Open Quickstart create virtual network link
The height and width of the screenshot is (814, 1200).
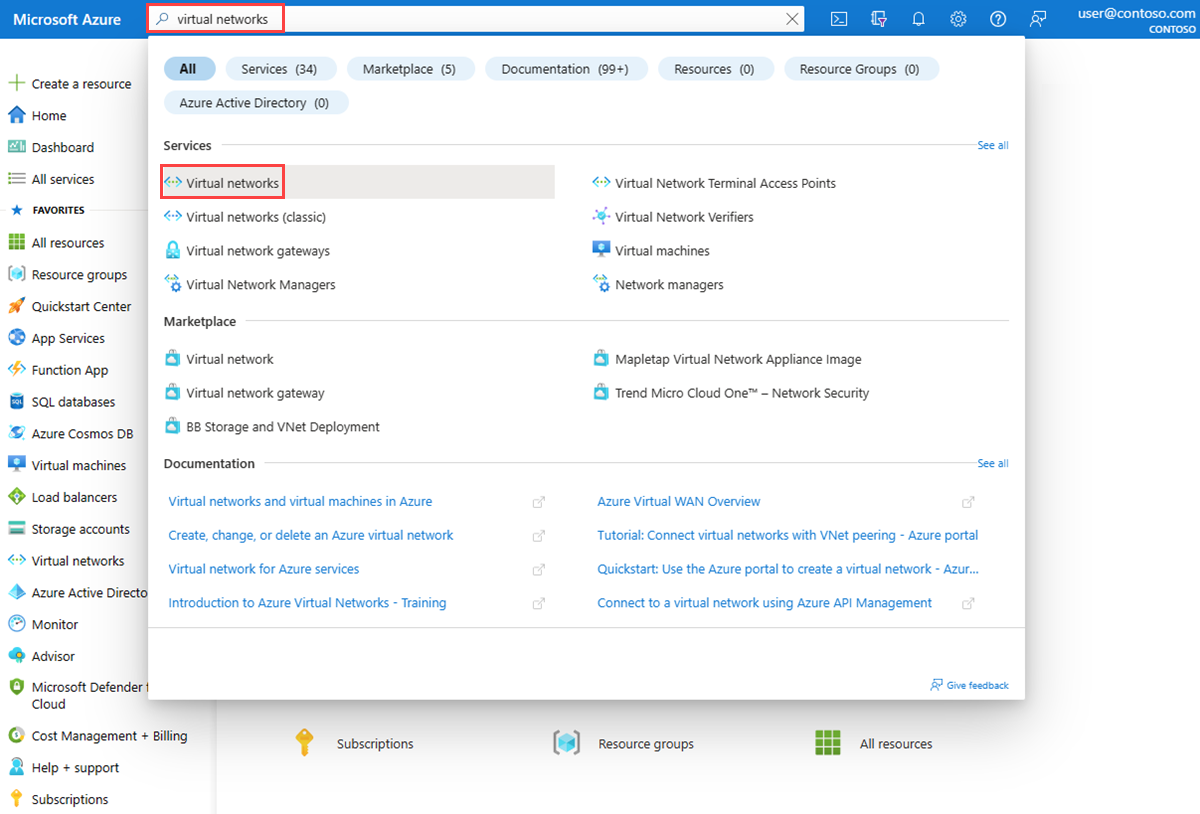pyautogui.click(x=788, y=569)
